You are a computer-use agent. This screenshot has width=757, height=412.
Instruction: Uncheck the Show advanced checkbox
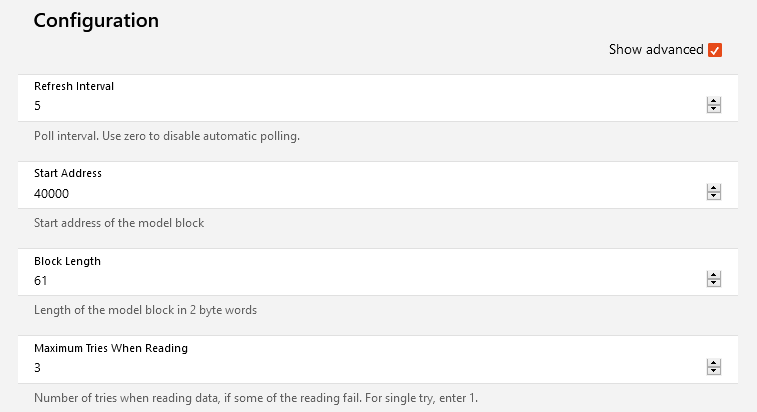pos(715,50)
